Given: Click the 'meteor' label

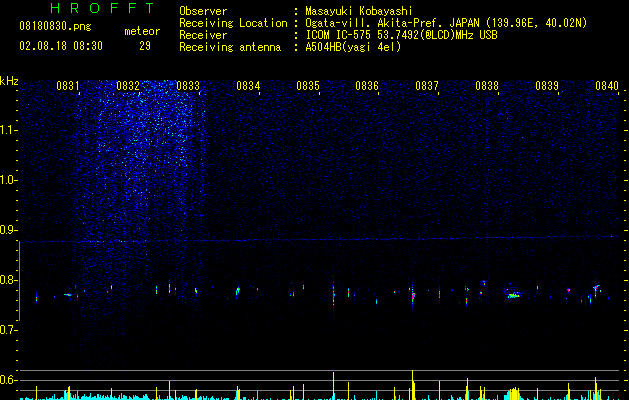Looking at the screenshot, I should (142, 31).
